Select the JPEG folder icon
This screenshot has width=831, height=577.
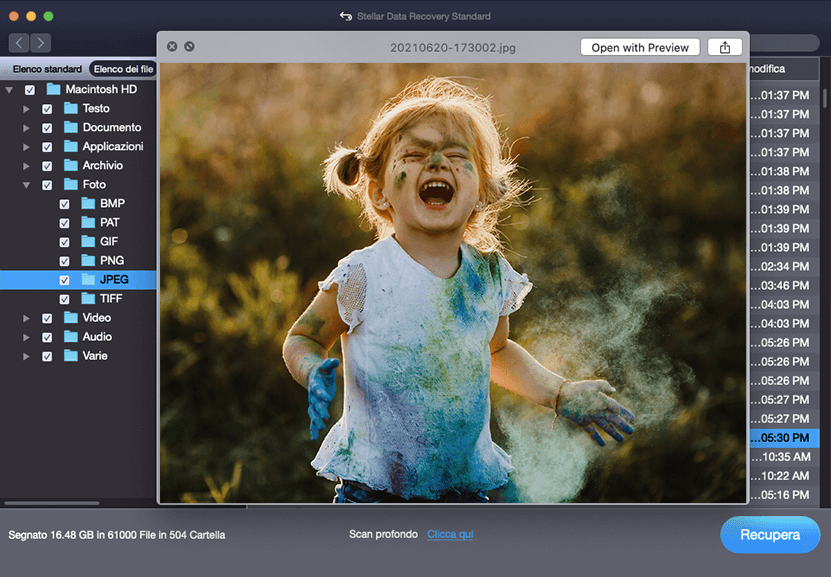(89, 280)
